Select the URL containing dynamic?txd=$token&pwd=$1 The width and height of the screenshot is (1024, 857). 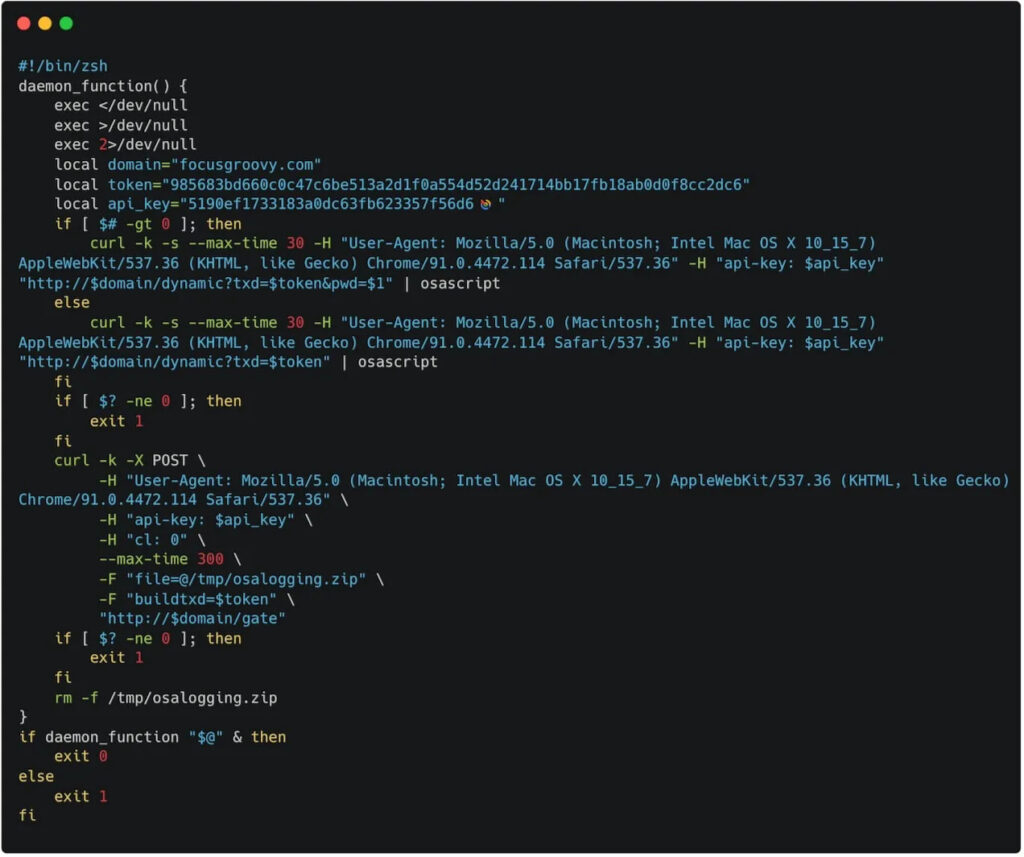[195, 282]
